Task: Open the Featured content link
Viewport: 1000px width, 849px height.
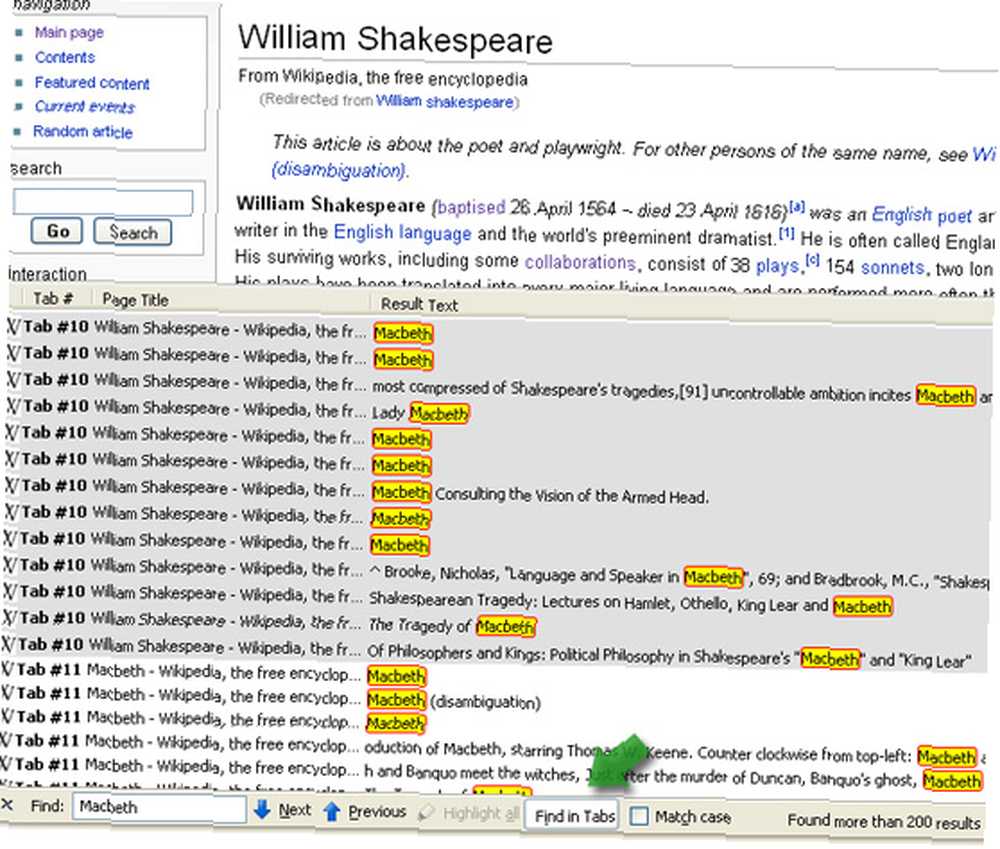Action: [92, 83]
